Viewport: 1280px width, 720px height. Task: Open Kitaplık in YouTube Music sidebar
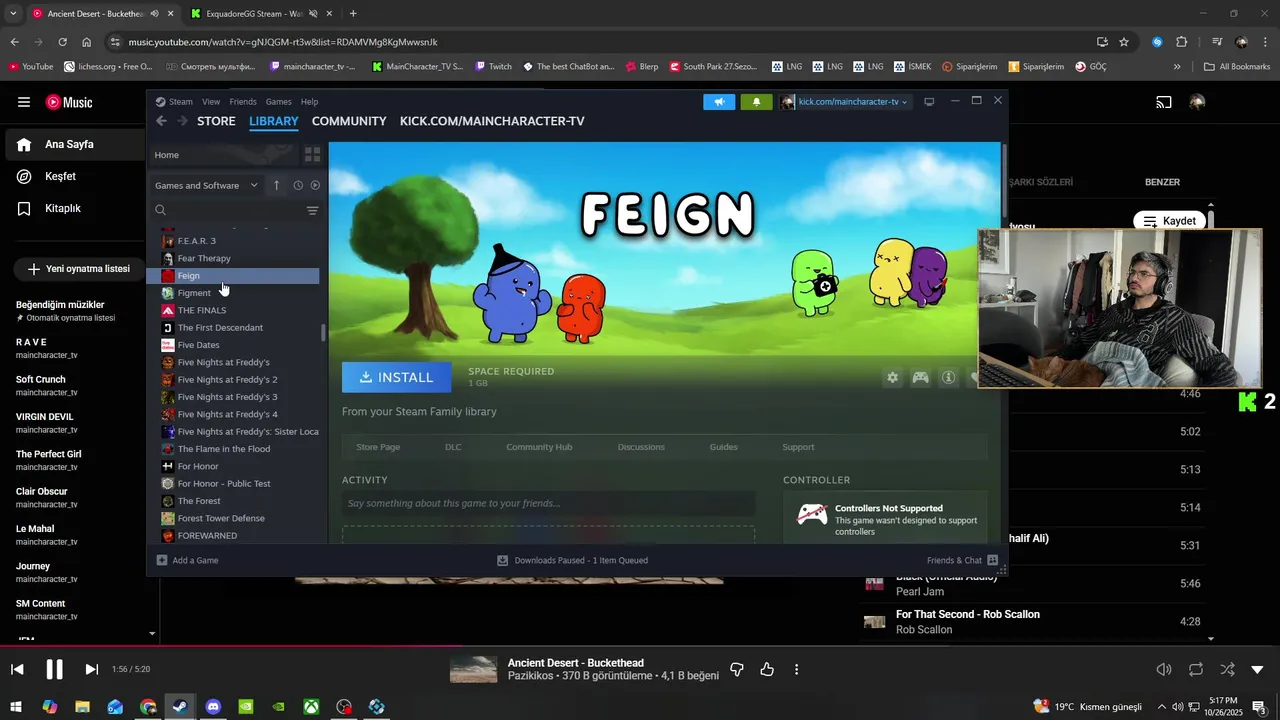(73, 208)
